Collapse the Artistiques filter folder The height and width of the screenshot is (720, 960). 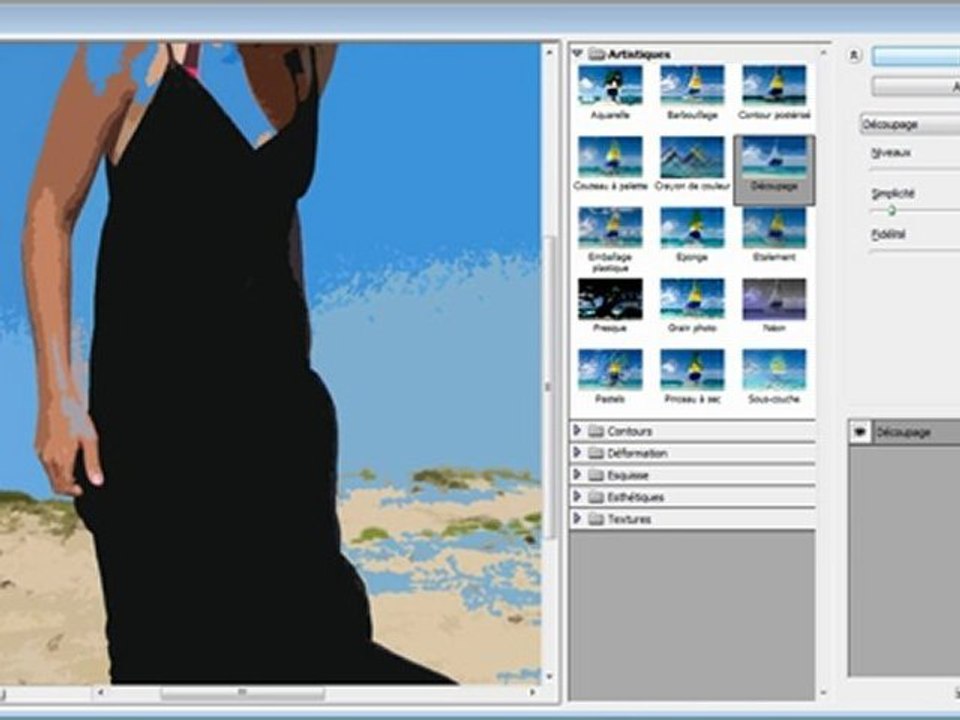[577, 54]
